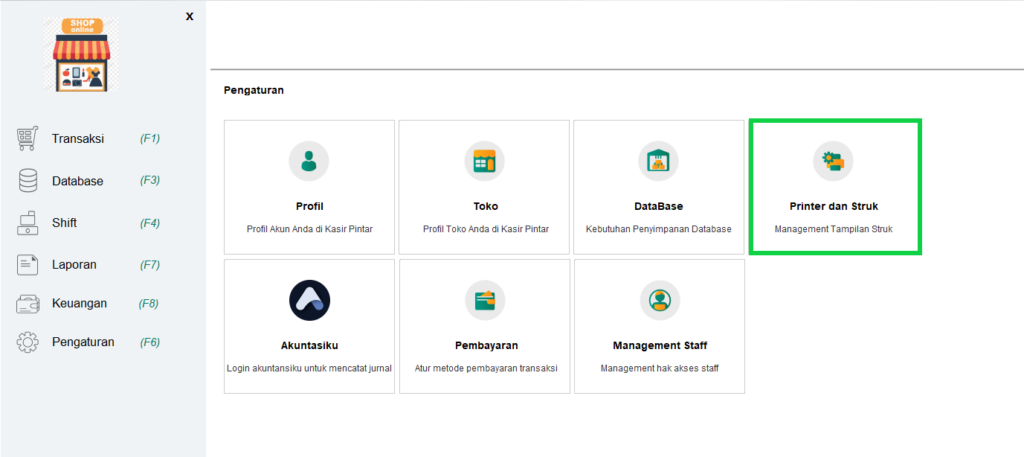Click the Keuangan wallet icon
Screen dimensions: 1024x457
coord(28,303)
